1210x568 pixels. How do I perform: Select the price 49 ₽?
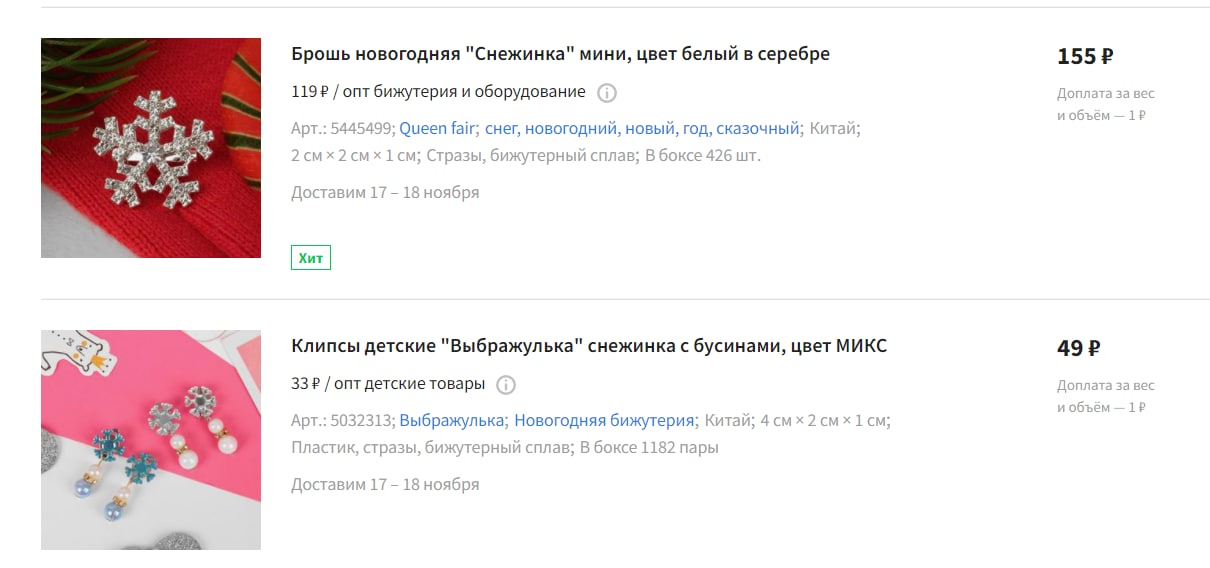(1078, 348)
